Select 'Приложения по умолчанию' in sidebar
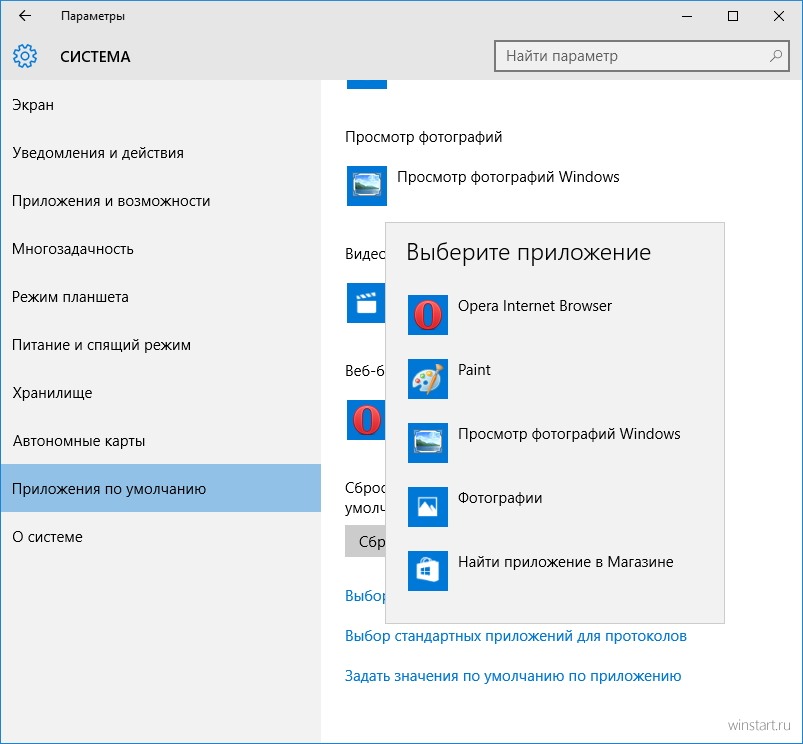 coord(161,488)
